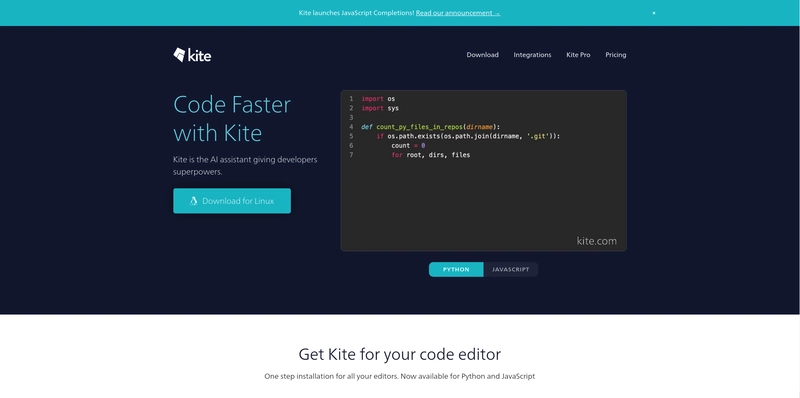Image resolution: width=800 pixels, height=398 pixels.
Task: Click the Kite logo icon
Action: pos(179,55)
